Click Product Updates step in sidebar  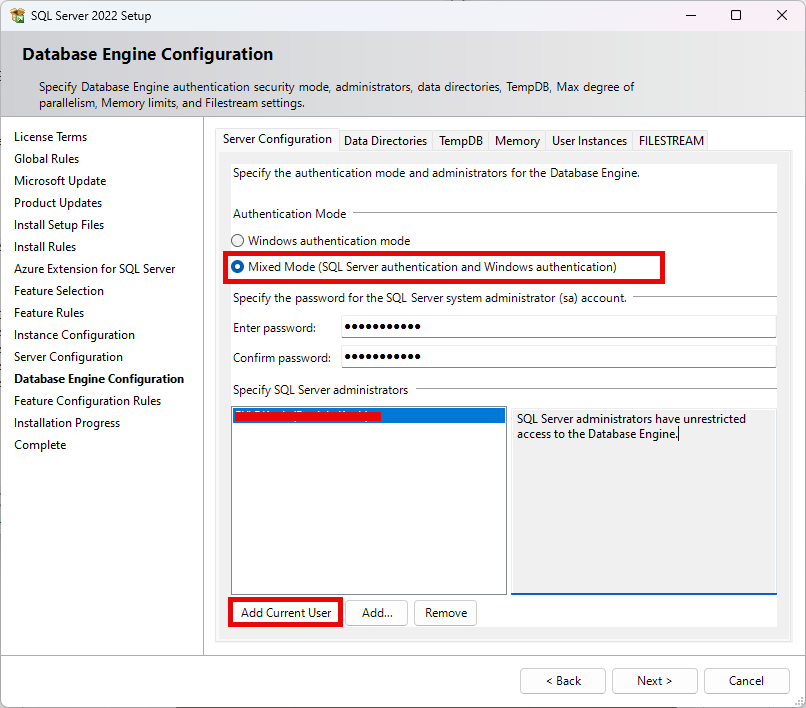(58, 203)
